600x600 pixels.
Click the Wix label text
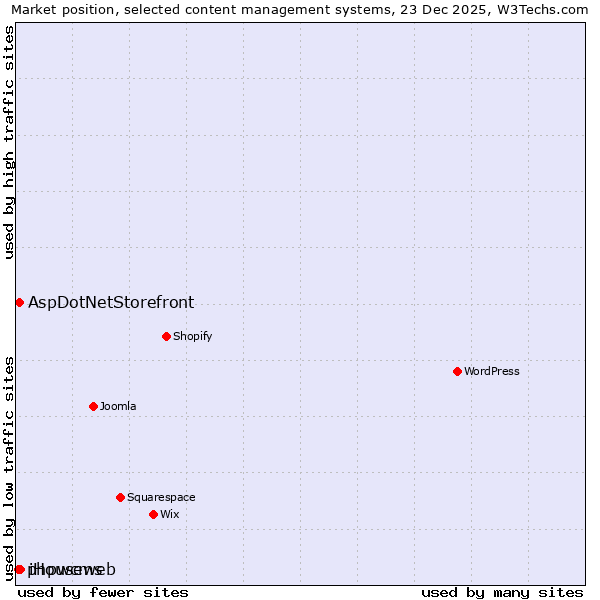170,514
